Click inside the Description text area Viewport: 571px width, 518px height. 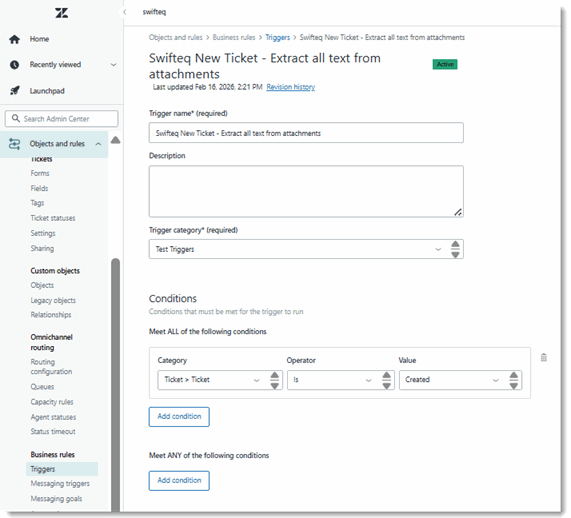point(306,191)
